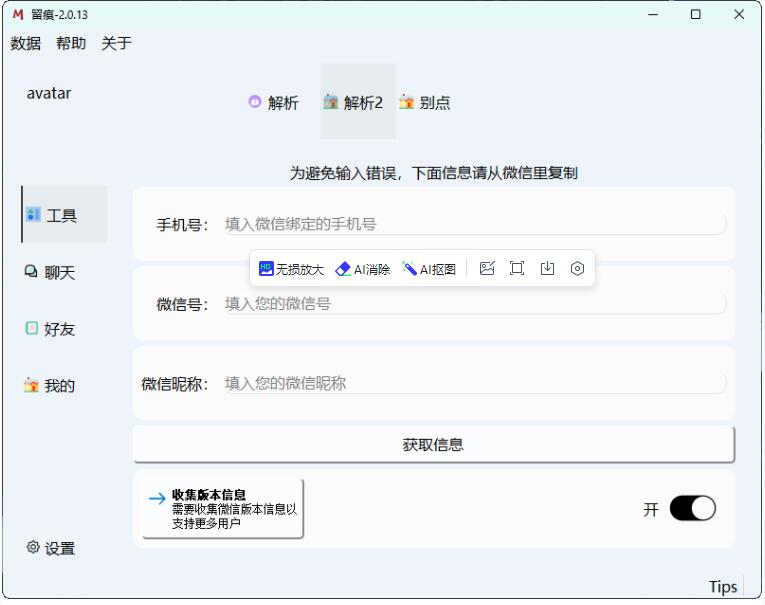Click the 手机号 input field
The image size is (765, 605).
[475, 224]
